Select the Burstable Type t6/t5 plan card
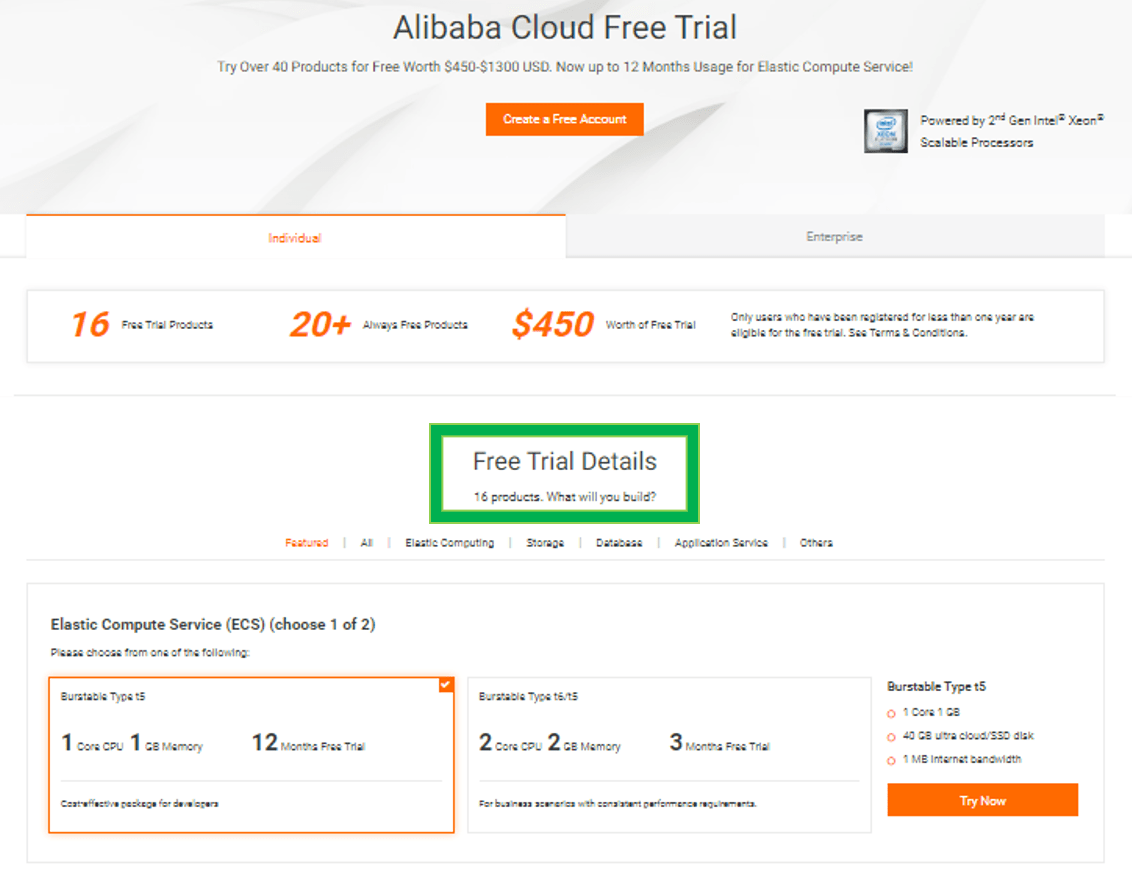This screenshot has height=871, width=1132. click(668, 755)
